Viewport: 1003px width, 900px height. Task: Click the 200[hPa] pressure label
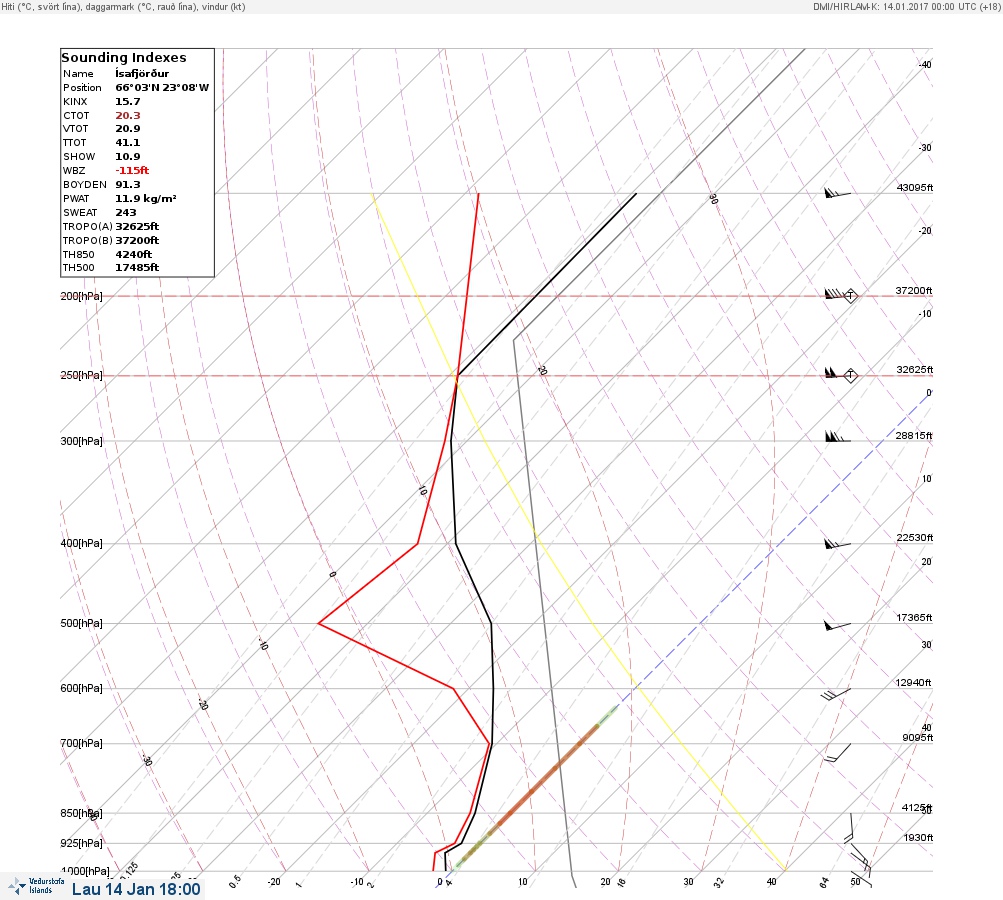81,296
